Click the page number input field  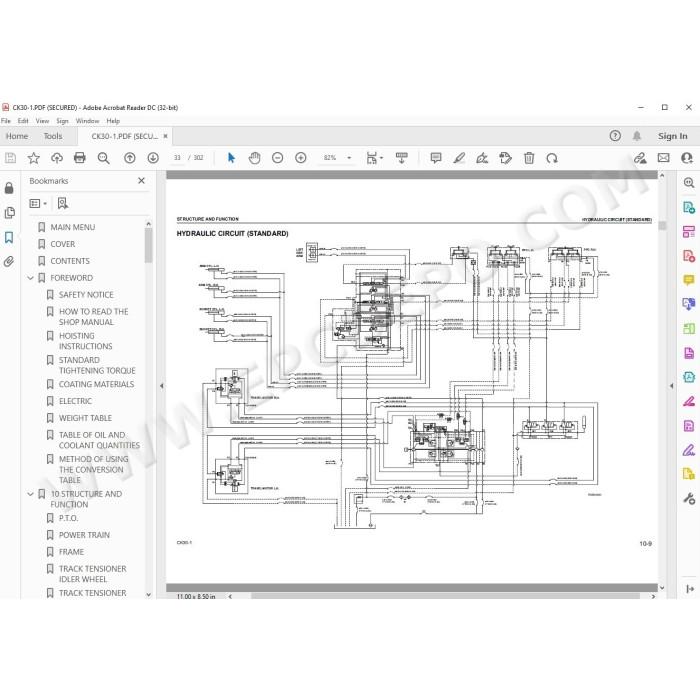click(177, 158)
